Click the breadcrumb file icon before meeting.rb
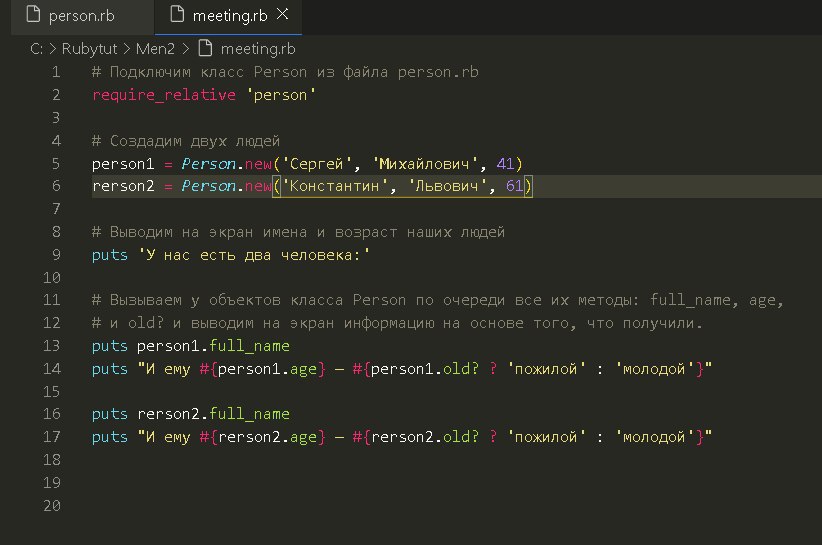Viewport: 822px width, 545px height. click(x=206, y=48)
